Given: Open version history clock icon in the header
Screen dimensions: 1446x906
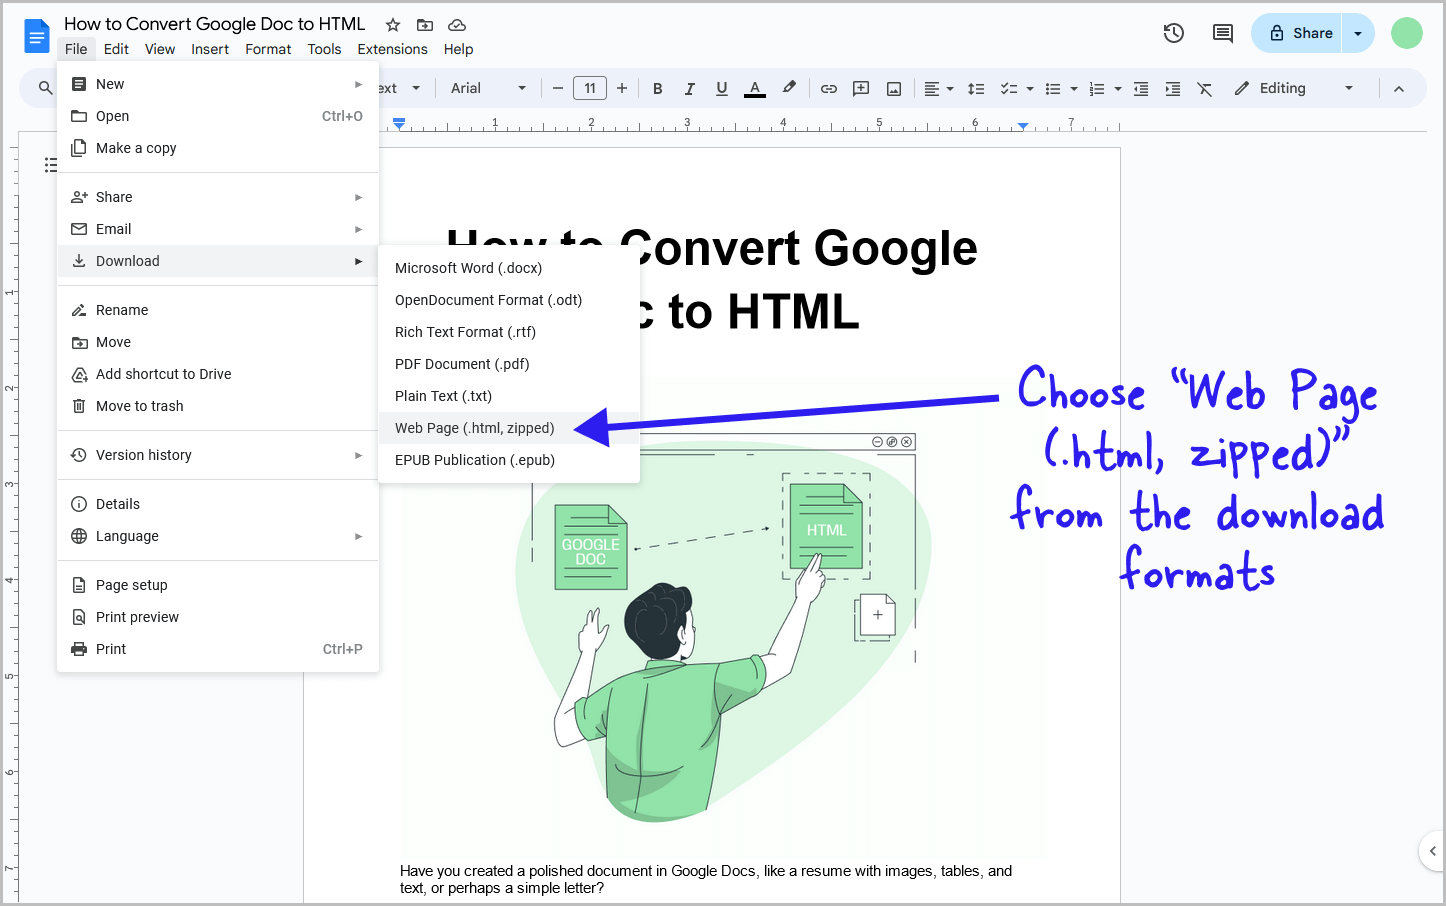Looking at the screenshot, I should 1174,33.
